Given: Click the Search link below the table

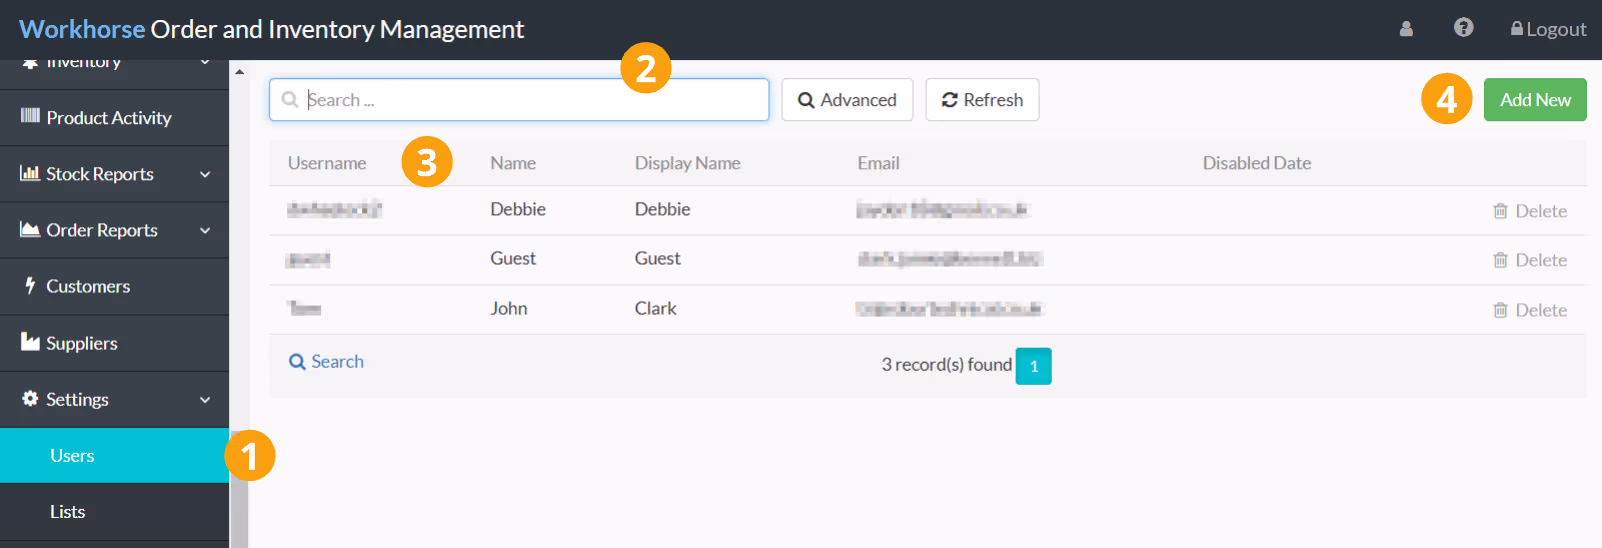Looking at the screenshot, I should click(x=326, y=362).
